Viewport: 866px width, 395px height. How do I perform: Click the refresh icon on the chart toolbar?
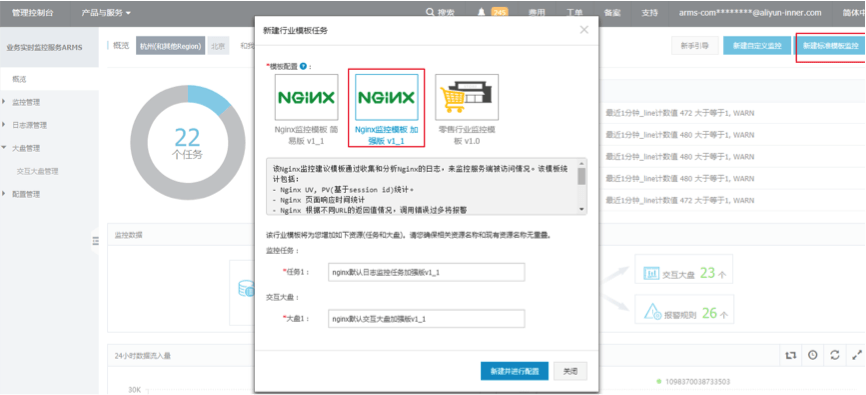point(835,355)
